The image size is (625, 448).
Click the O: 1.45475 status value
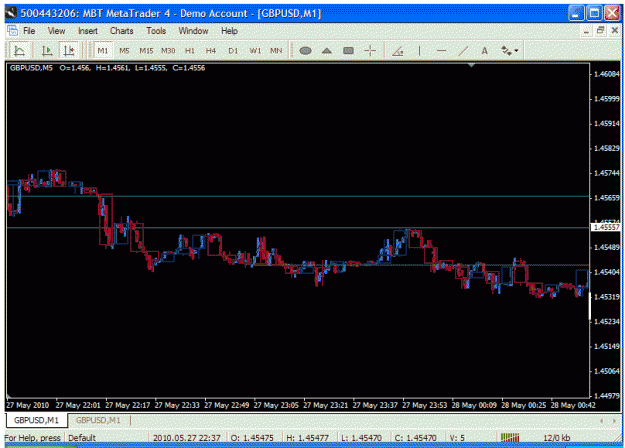click(x=252, y=438)
